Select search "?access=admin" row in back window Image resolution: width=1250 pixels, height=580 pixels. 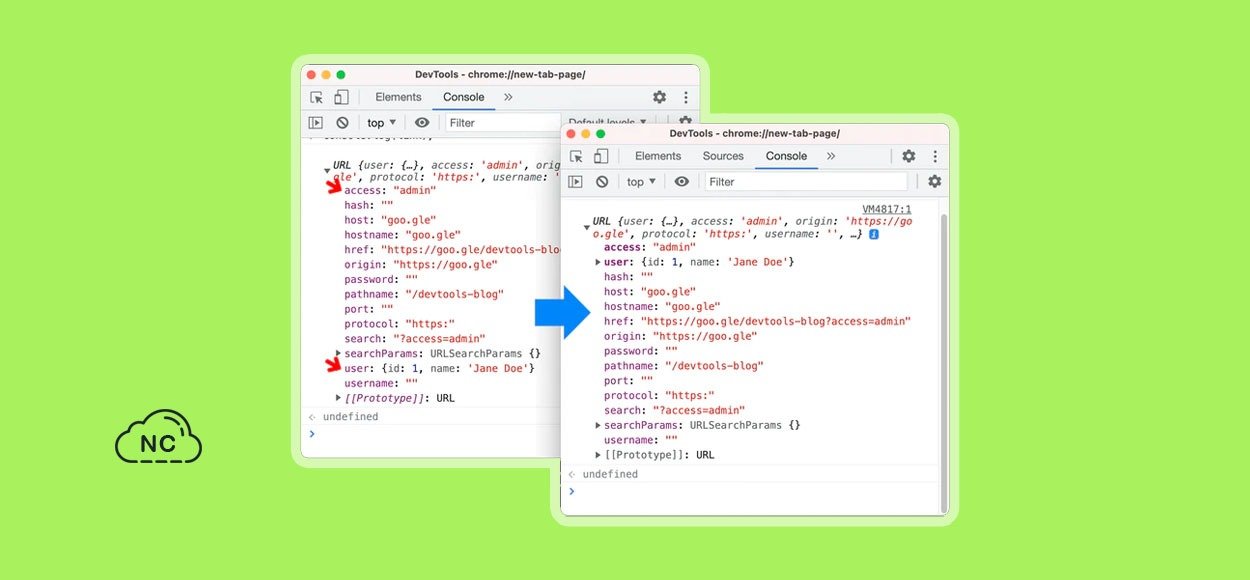point(414,339)
